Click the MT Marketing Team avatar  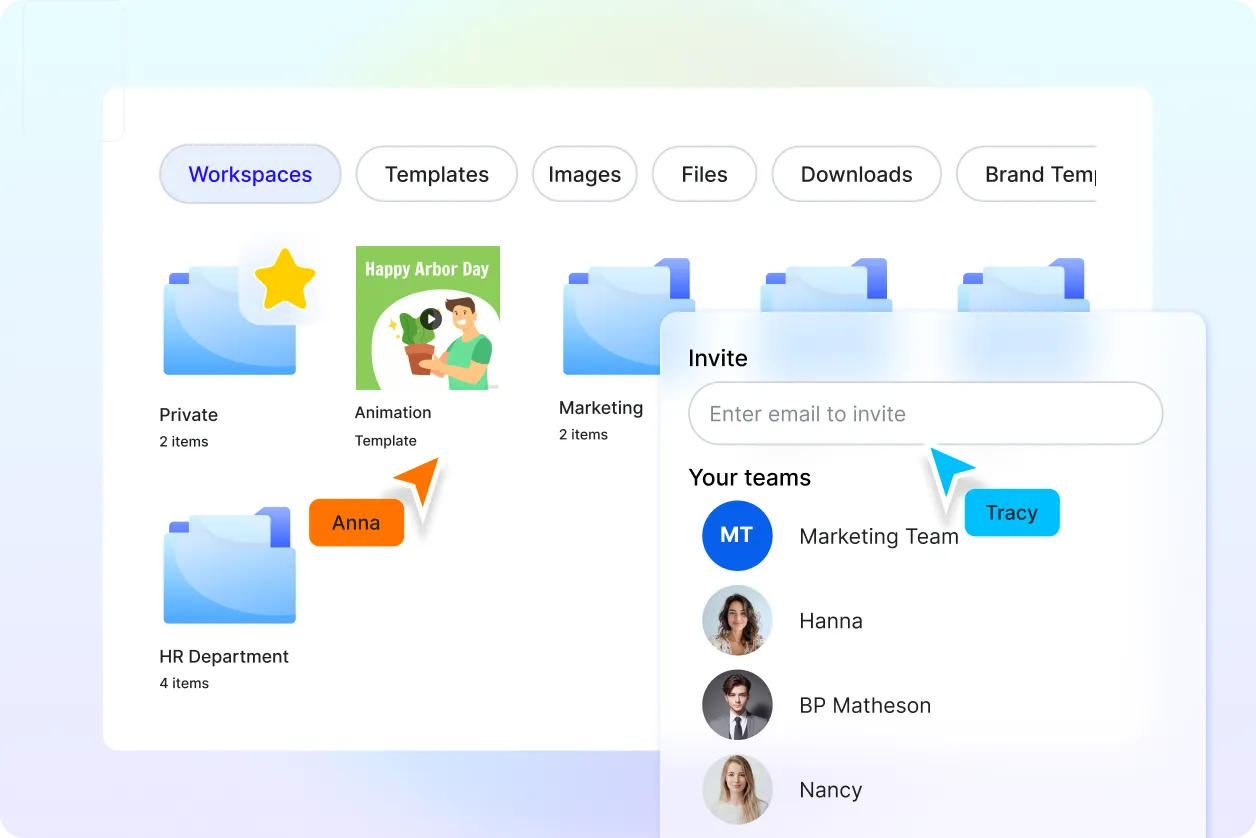(737, 536)
